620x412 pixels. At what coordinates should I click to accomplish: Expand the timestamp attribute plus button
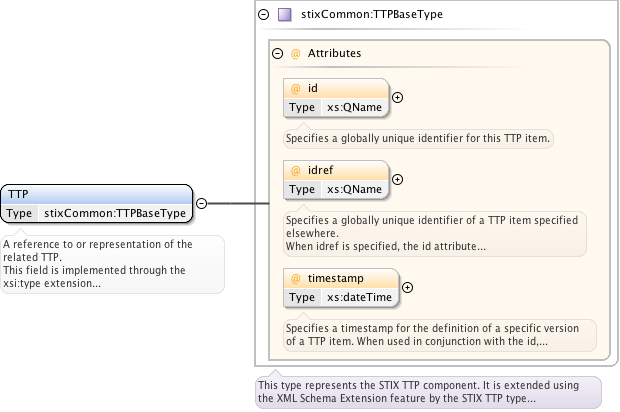[x=407, y=288]
